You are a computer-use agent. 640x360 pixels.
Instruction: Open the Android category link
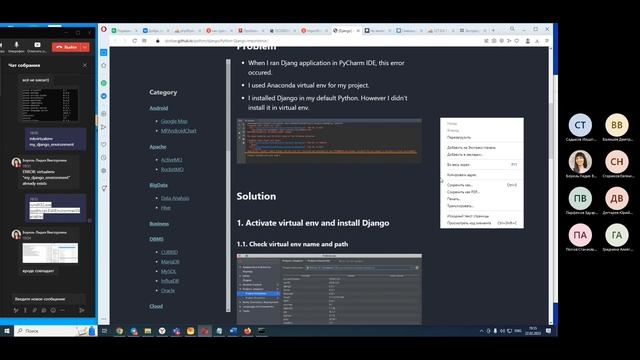click(158, 108)
